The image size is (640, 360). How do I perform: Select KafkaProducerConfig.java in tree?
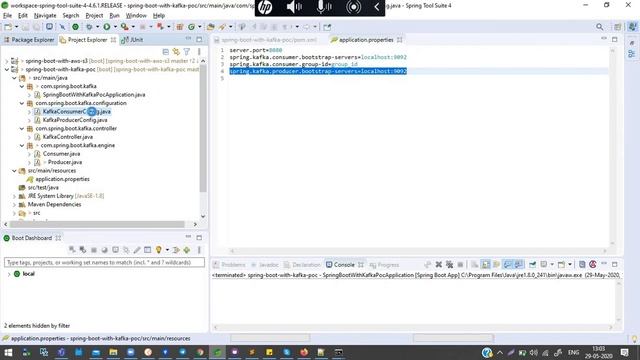point(75,120)
